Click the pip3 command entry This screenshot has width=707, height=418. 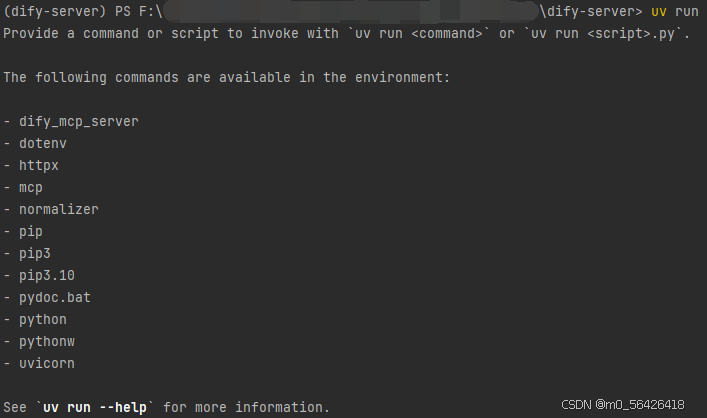coord(35,253)
